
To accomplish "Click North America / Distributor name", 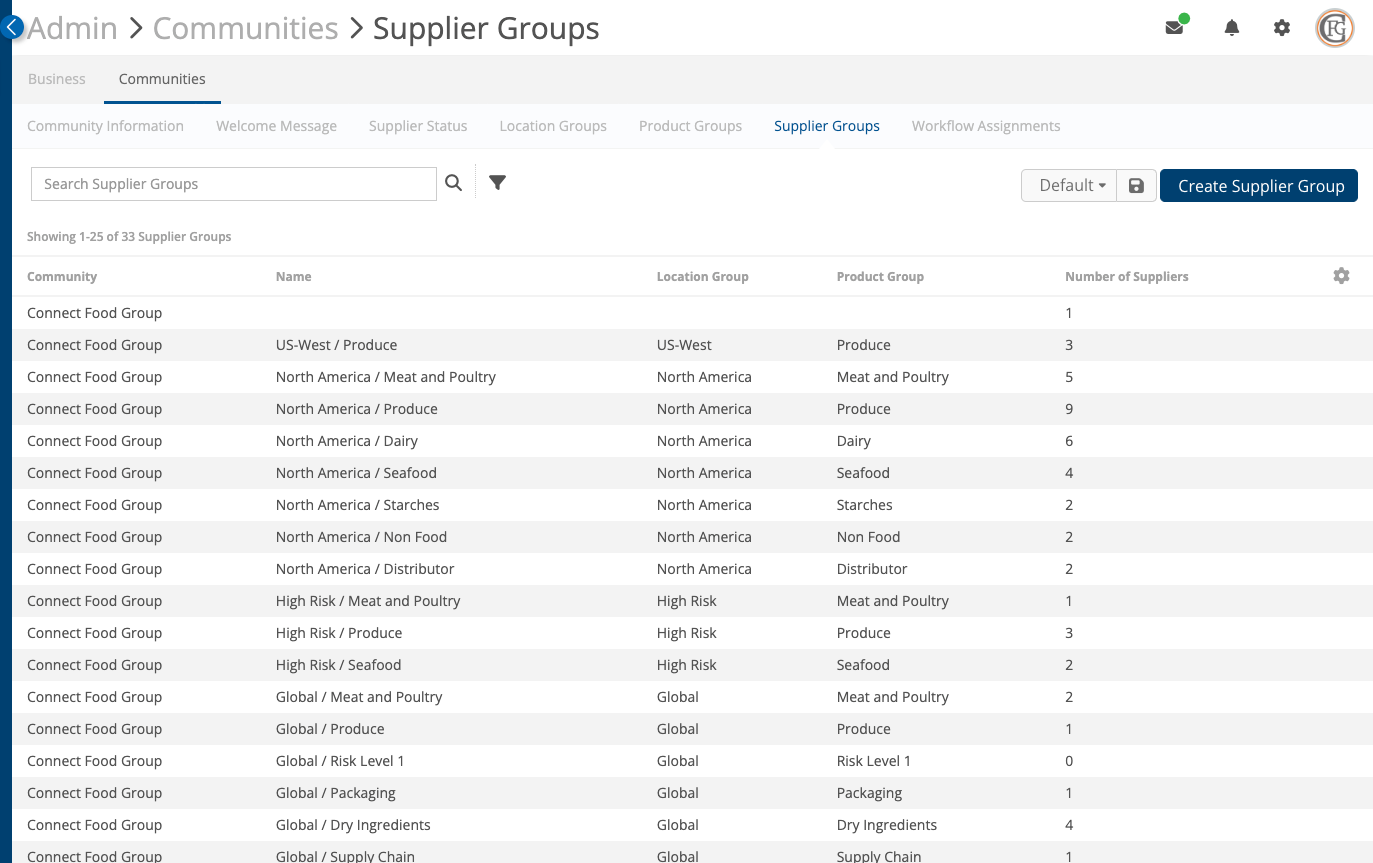I will coord(365,569).
